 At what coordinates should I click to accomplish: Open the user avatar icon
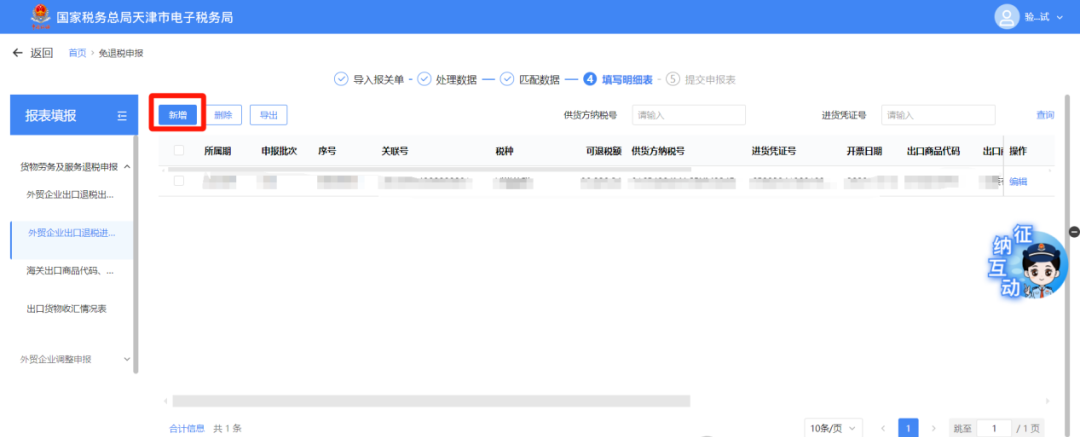1006,17
